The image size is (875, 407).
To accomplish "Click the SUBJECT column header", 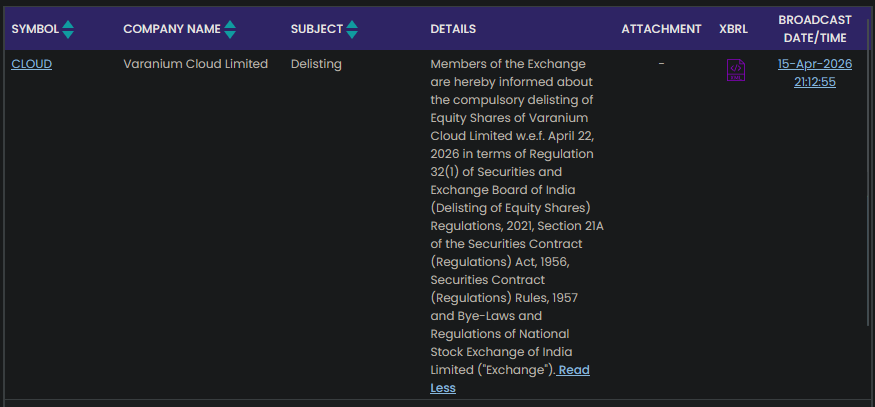I will click(316, 29).
